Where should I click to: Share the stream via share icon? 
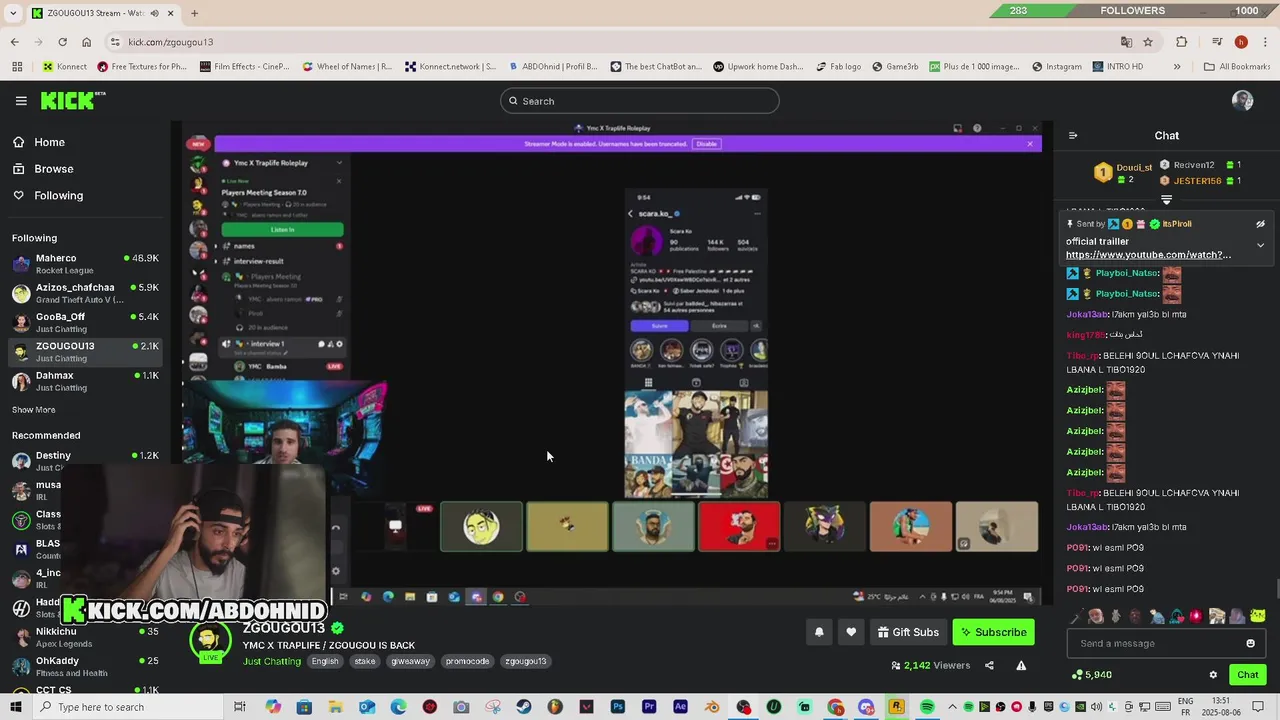(989, 666)
